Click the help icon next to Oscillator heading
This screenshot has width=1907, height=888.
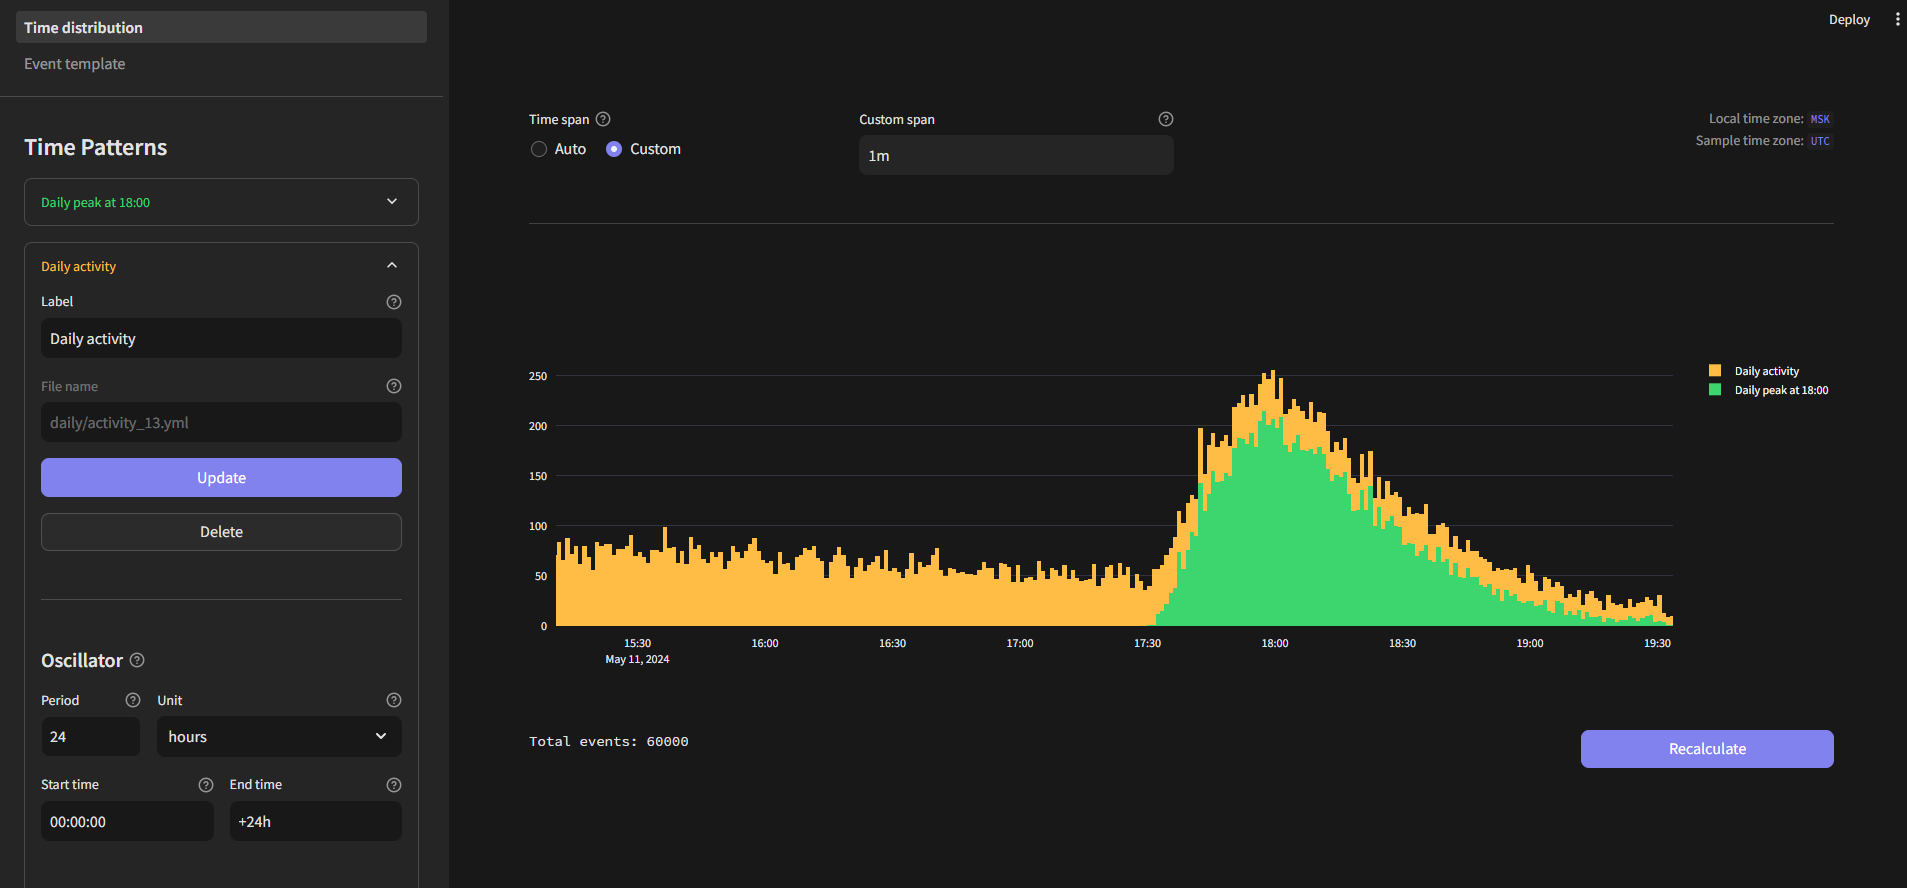[138, 660]
